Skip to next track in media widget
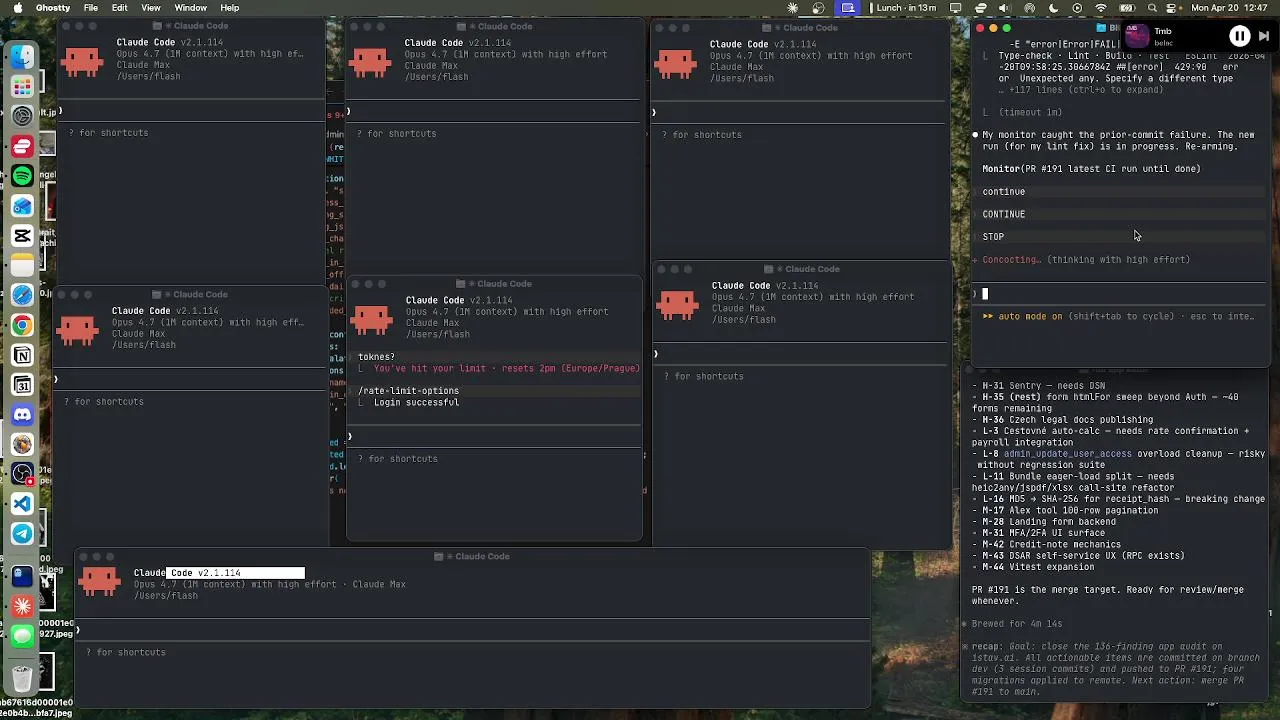This screenshot has height=720, width=1280. point(1264,37)
